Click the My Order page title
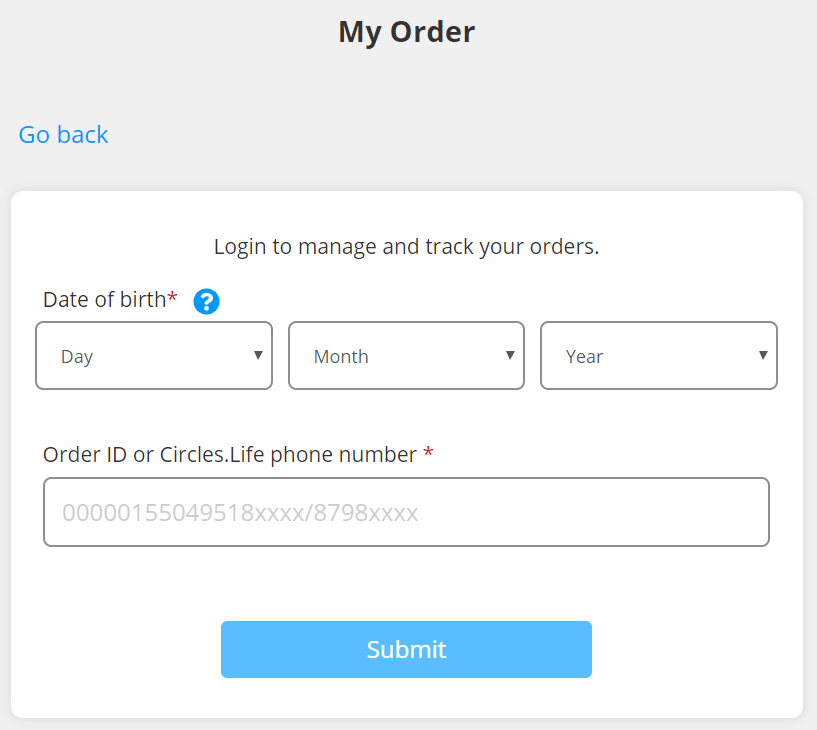 point(406,31)
